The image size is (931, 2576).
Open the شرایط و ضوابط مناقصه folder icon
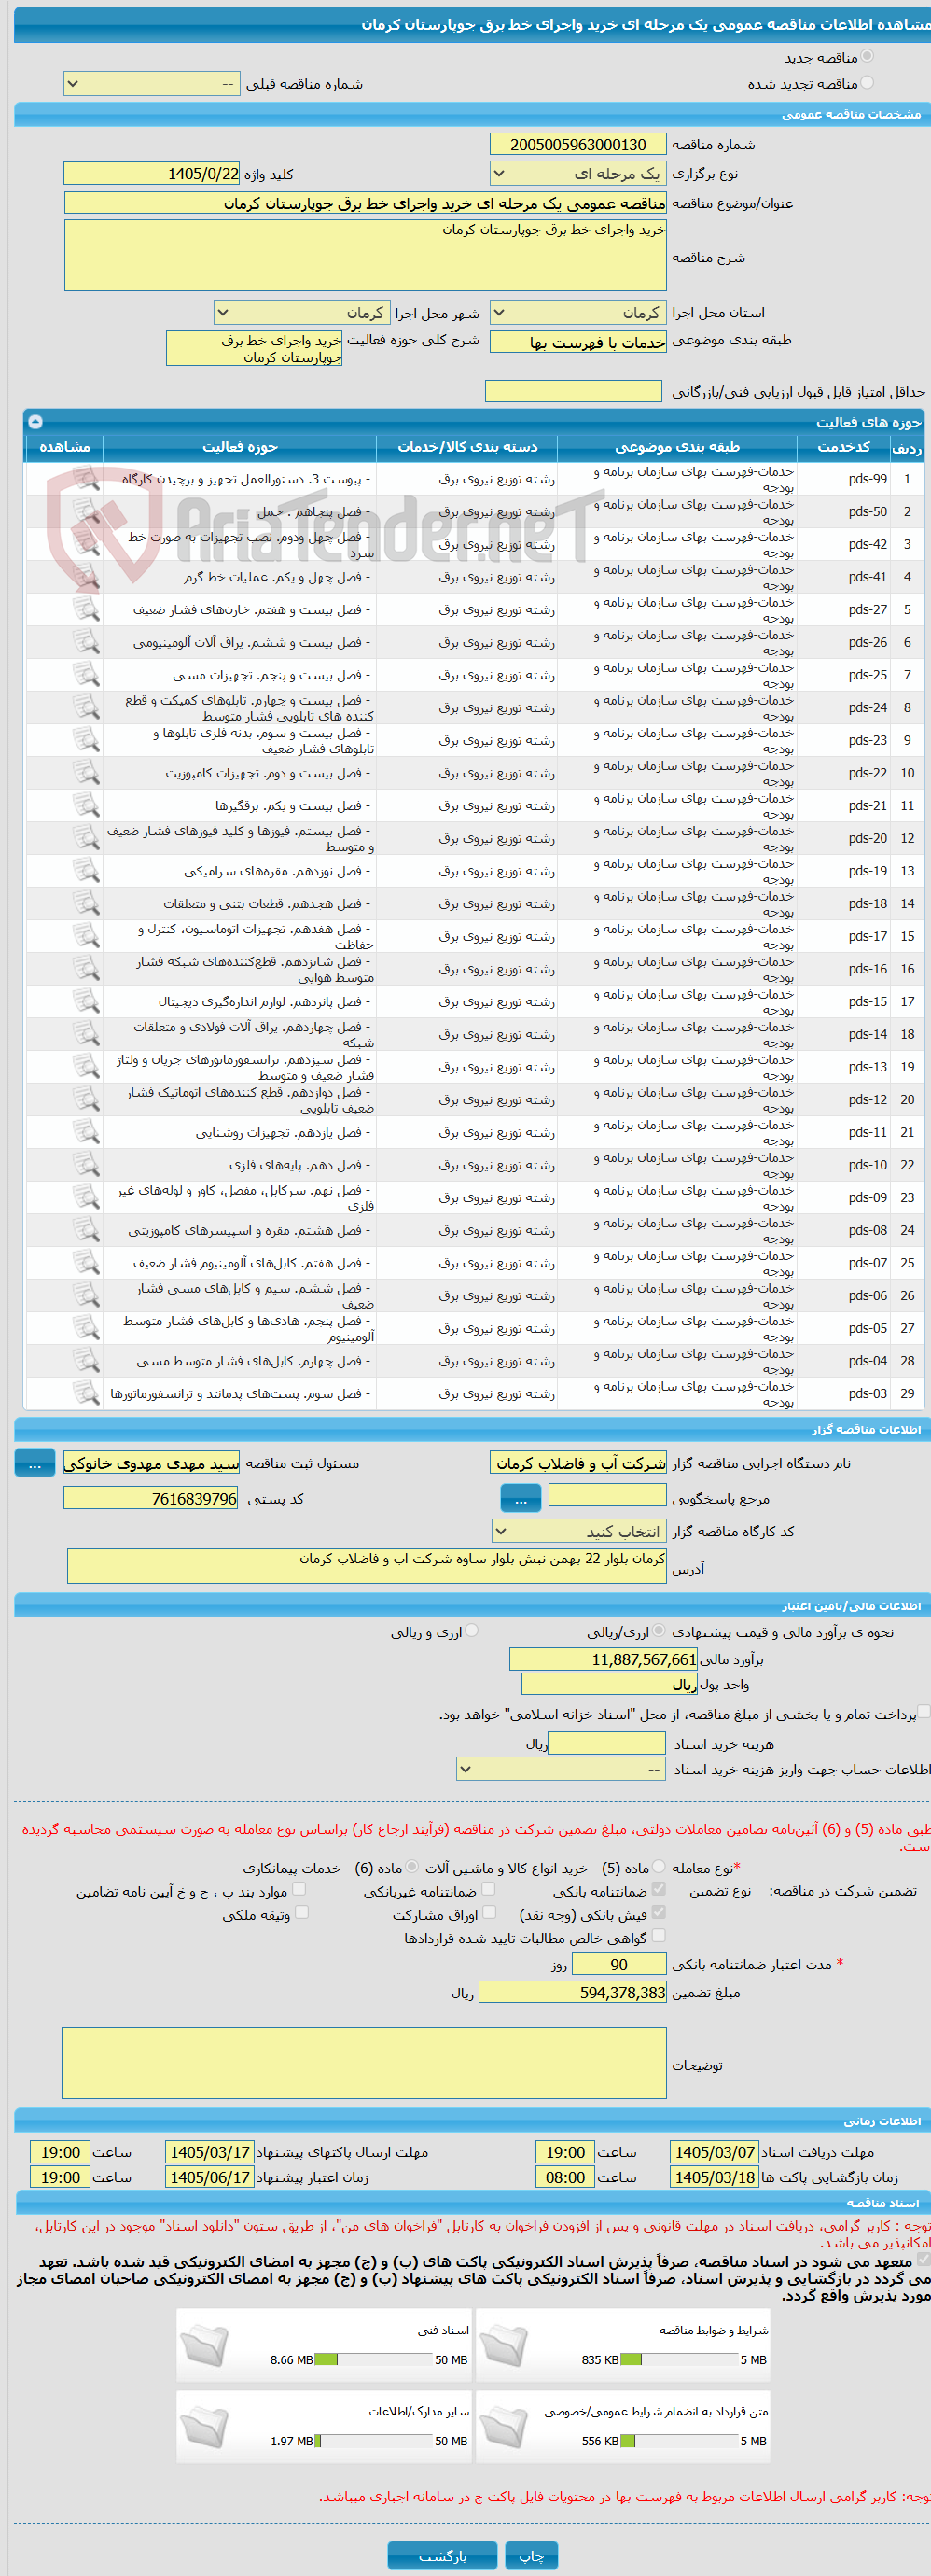tap(504, 2345)
